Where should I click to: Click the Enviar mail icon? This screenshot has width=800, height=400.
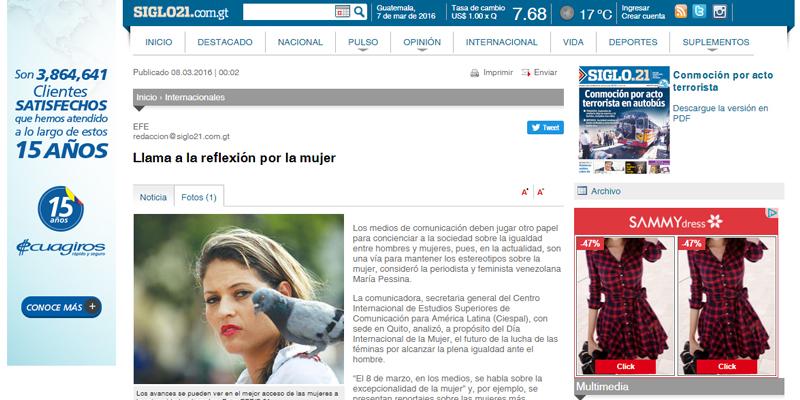coord(526,73)
